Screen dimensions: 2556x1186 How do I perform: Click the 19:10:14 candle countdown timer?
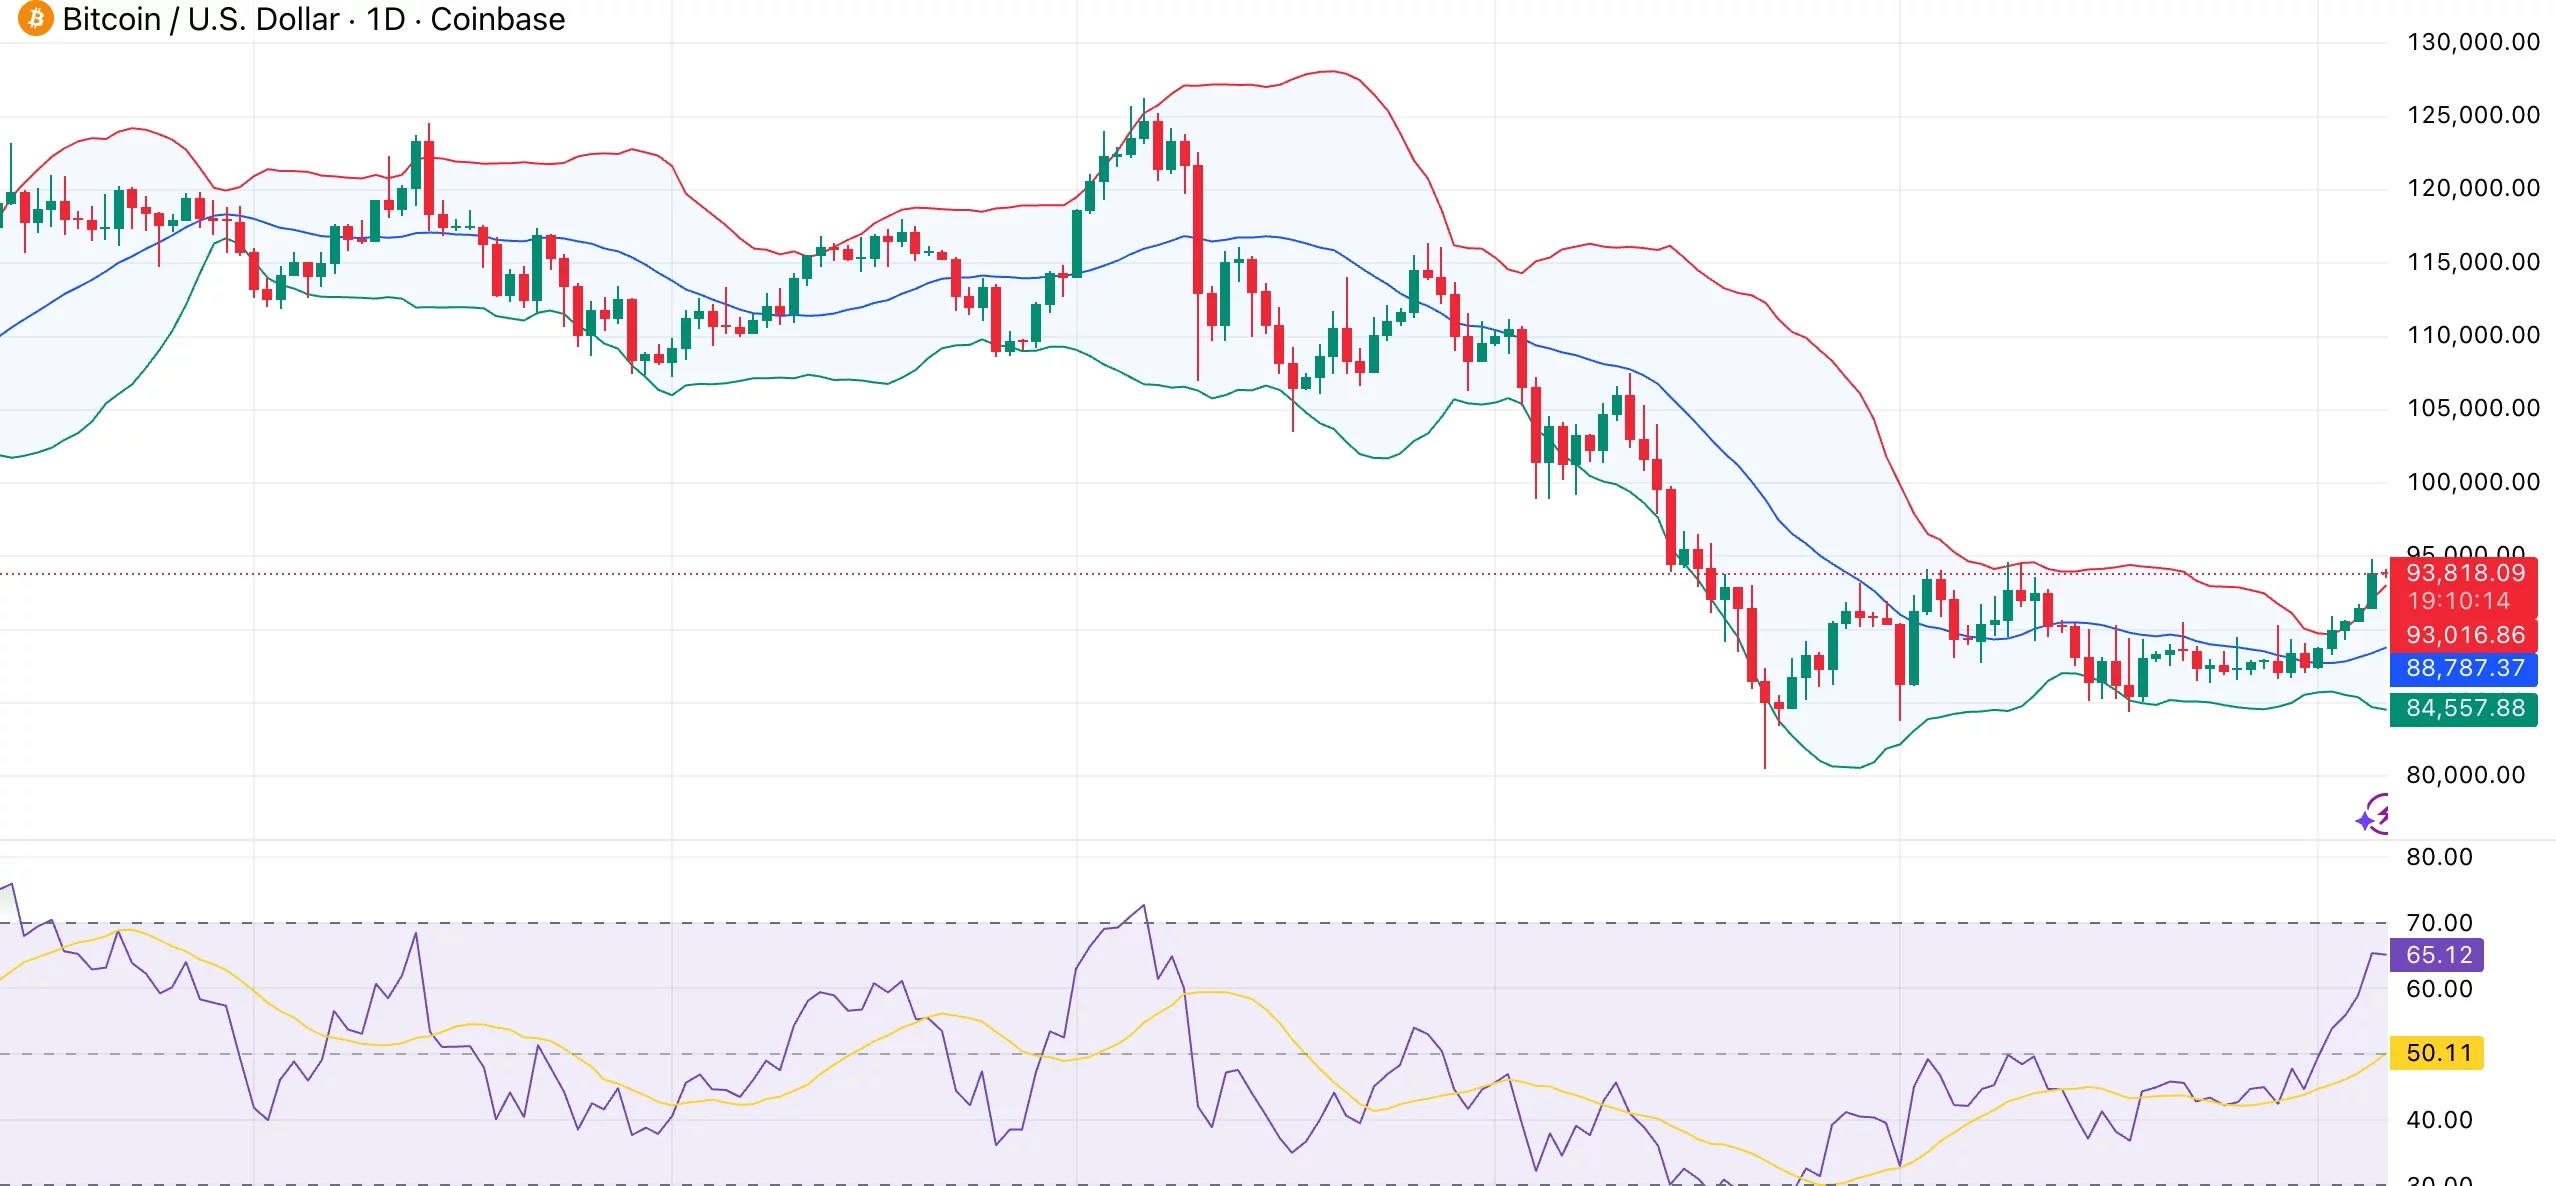click(x=2458, y=601)
